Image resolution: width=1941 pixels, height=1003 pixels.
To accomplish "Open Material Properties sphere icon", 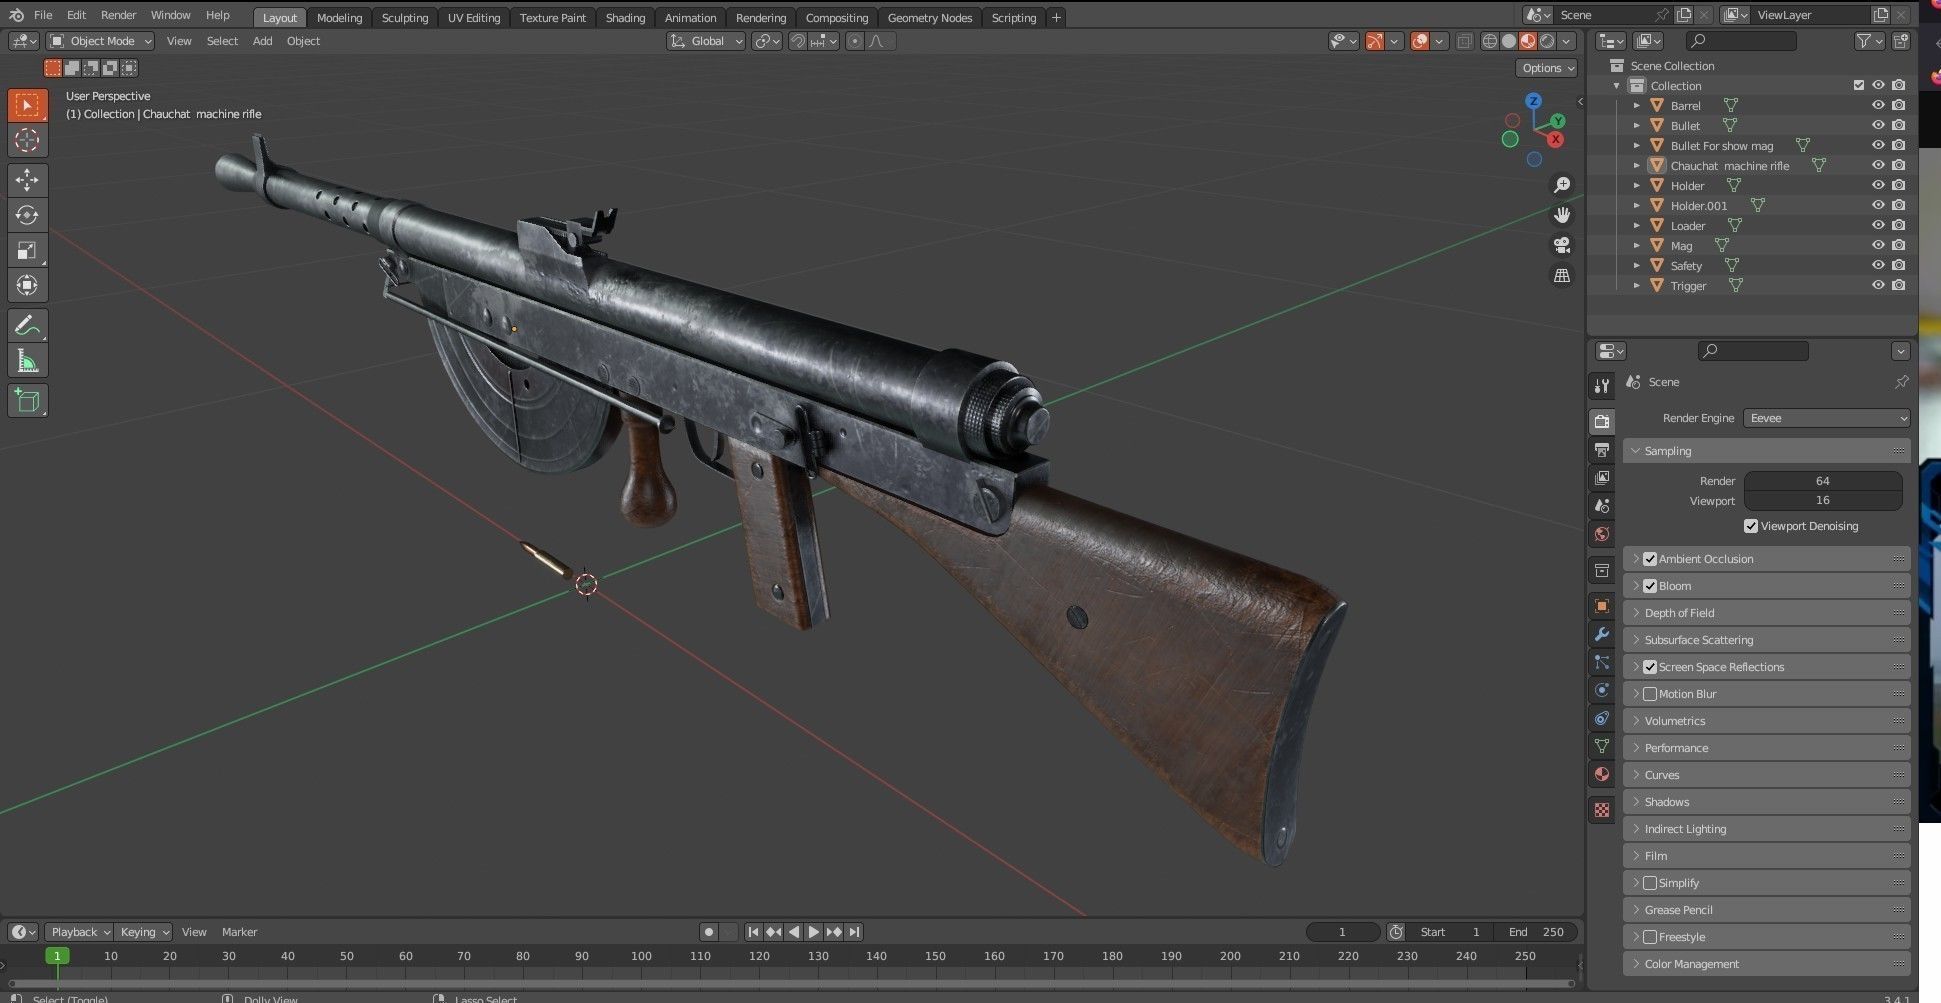I will [x=1601, y=773].
